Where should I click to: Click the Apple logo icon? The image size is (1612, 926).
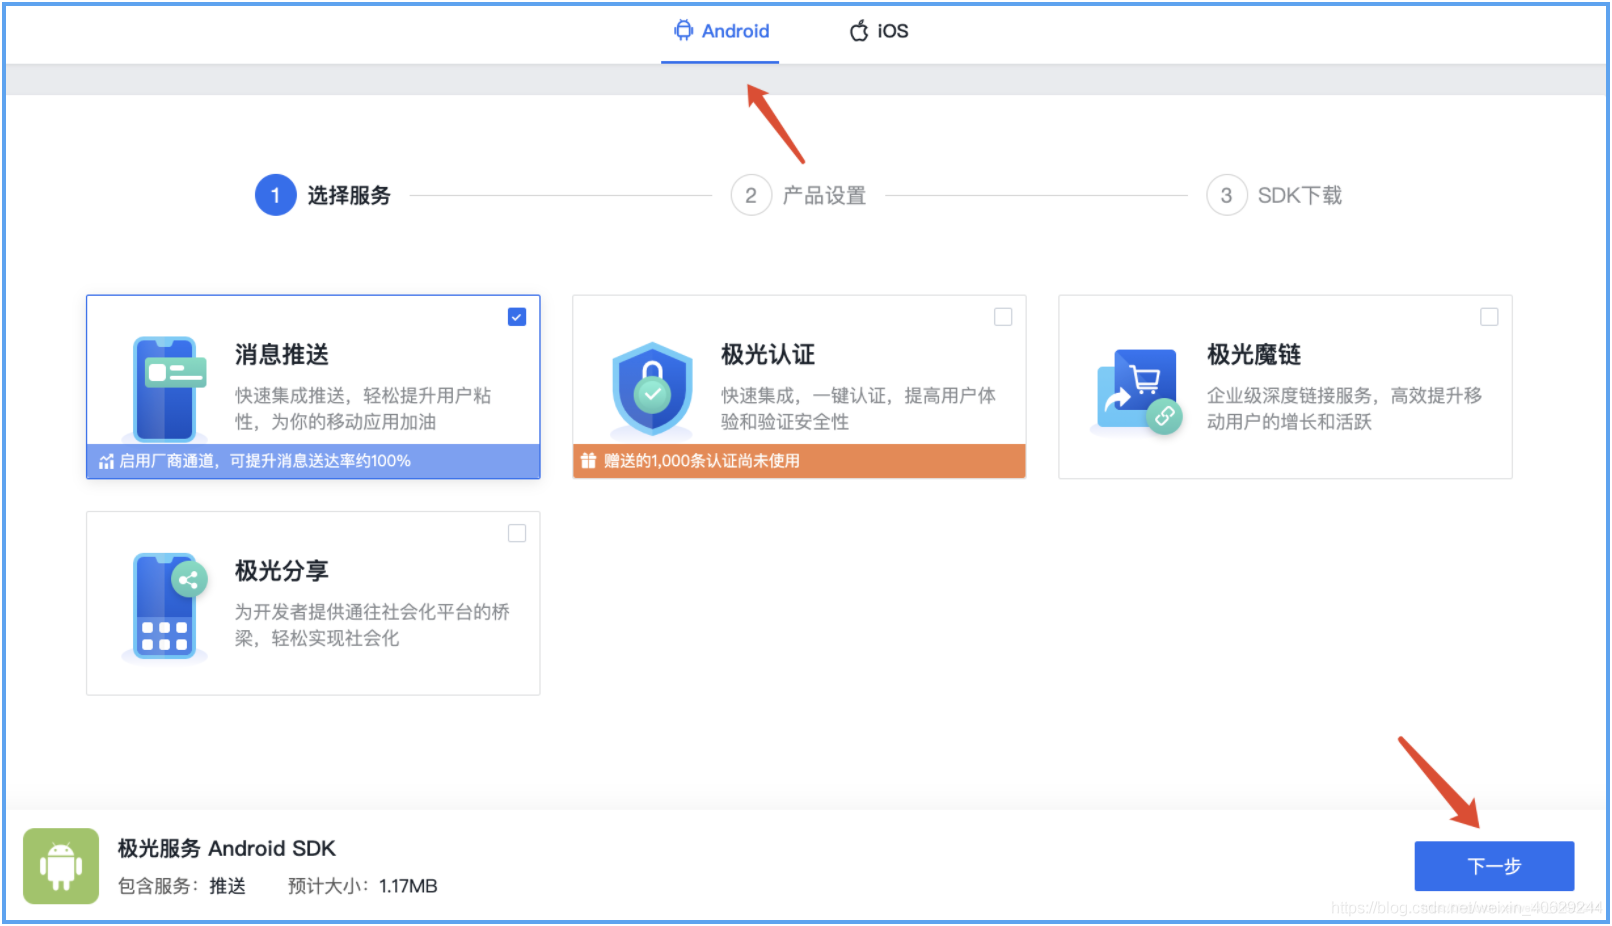859,31
